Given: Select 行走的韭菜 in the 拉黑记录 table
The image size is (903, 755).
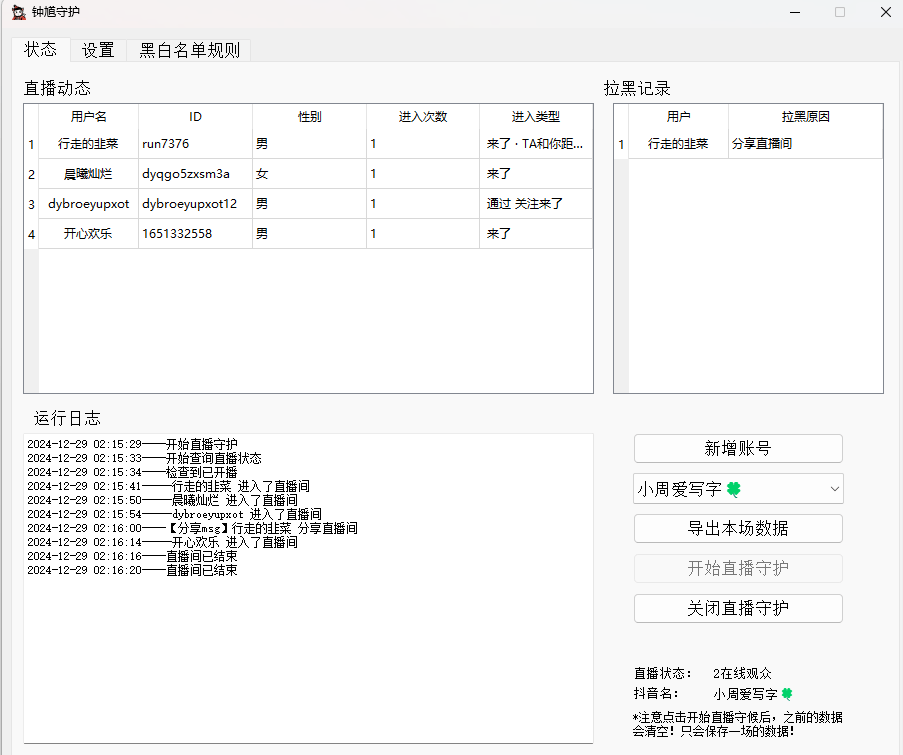Looking at the screenshot, I should pyautogui.click(x=678, y=143).
